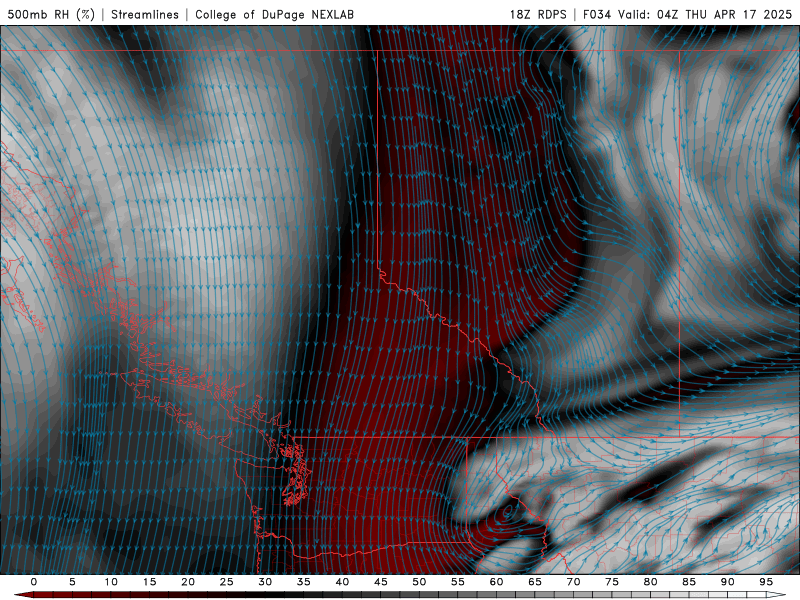The height and width of the screenshot is (600, 800).
Task: Select the 45 label on the color scale
Action: click(x=381, y=582)
